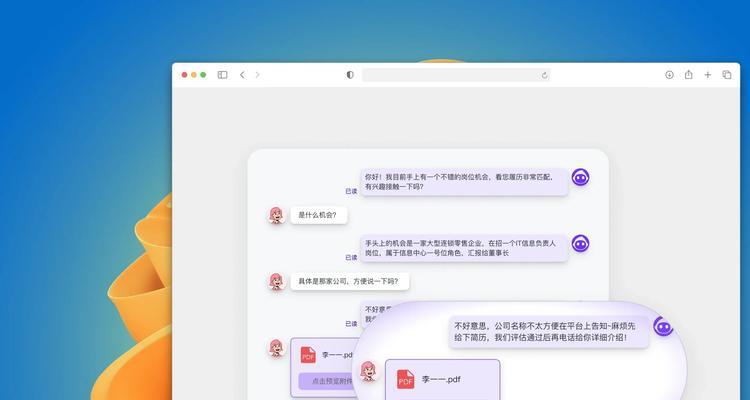The width and height of the screenshot is (750, 400).
Task: Click recruiter avatar beside first message
Action: [x=580, y=178]
